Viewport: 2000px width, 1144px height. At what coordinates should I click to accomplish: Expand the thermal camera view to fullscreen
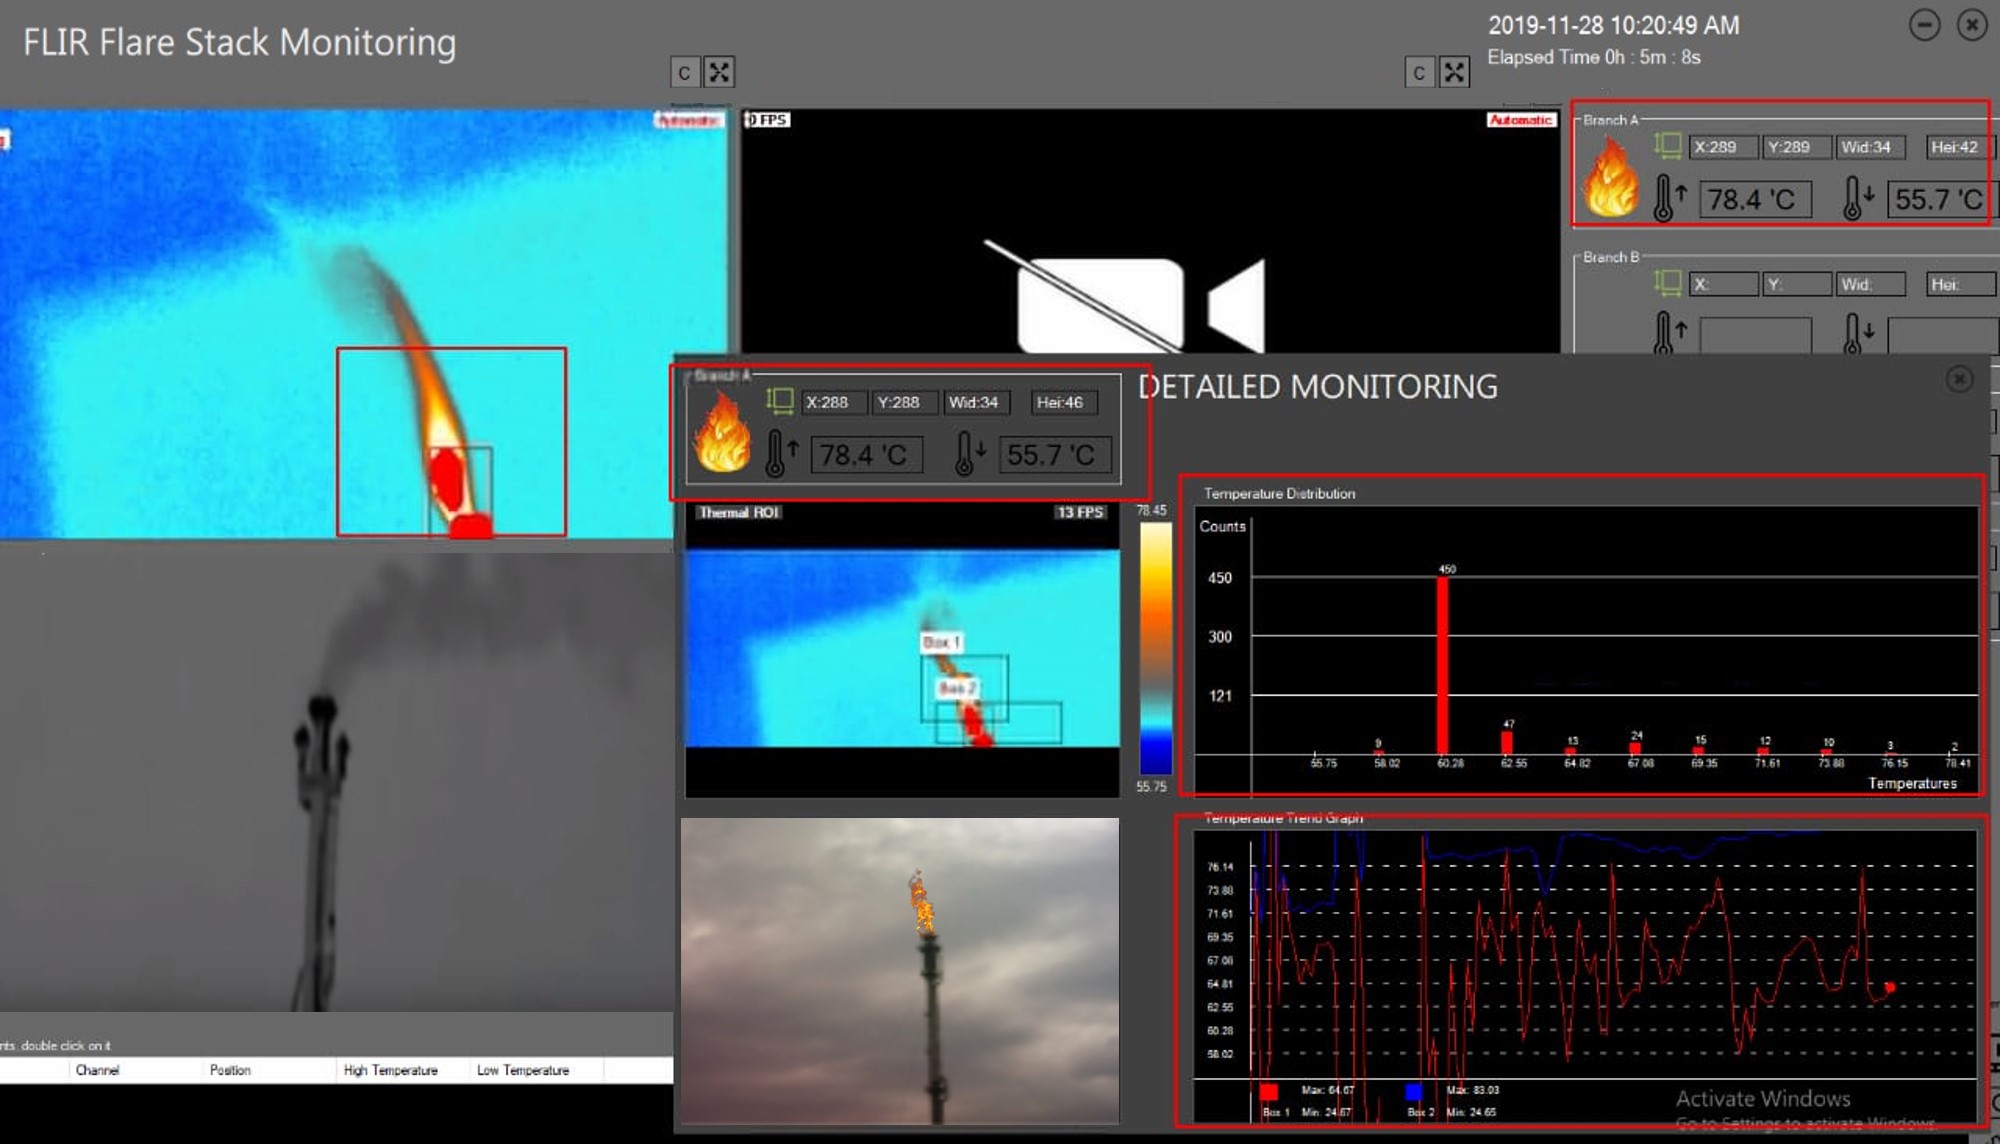coord(719,72)
